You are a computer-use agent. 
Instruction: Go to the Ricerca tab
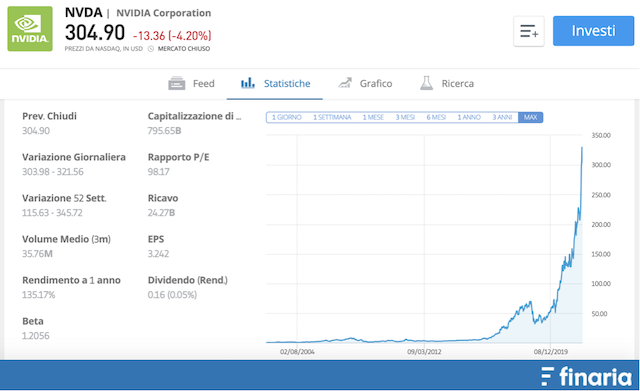[x=447, y=83]
